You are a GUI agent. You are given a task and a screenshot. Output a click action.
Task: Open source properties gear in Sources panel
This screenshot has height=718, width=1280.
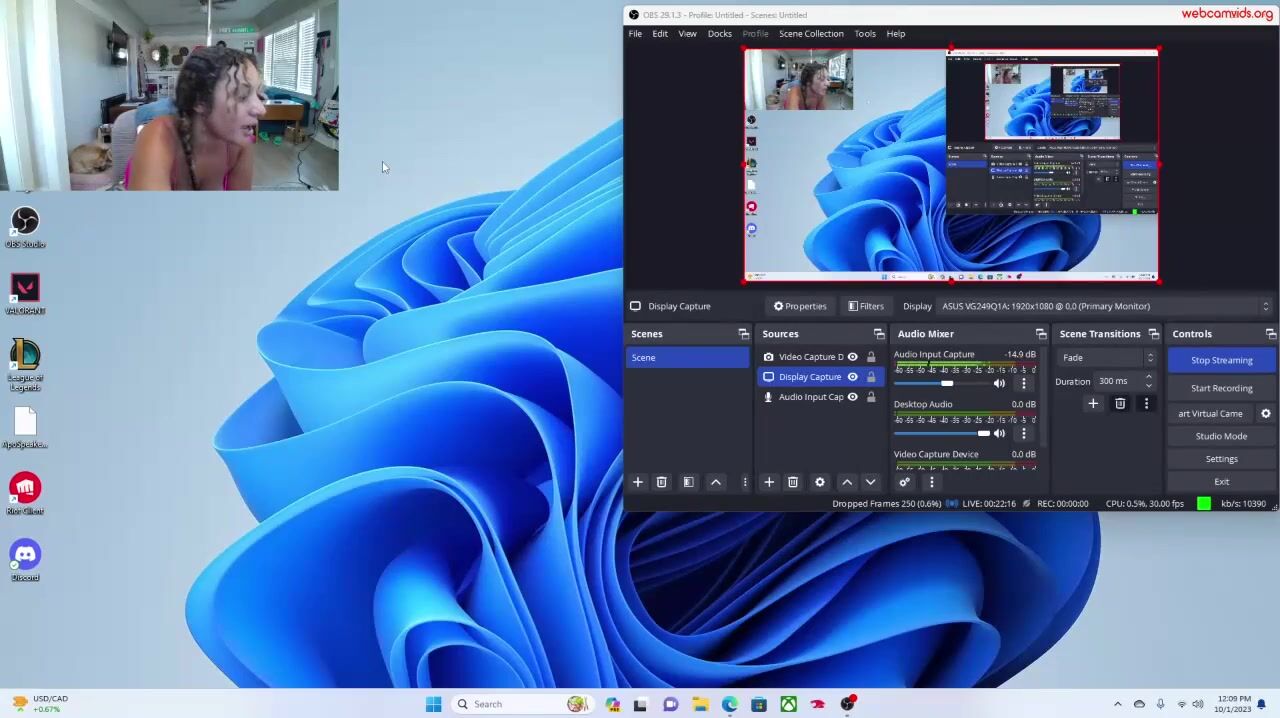point(820,482)
